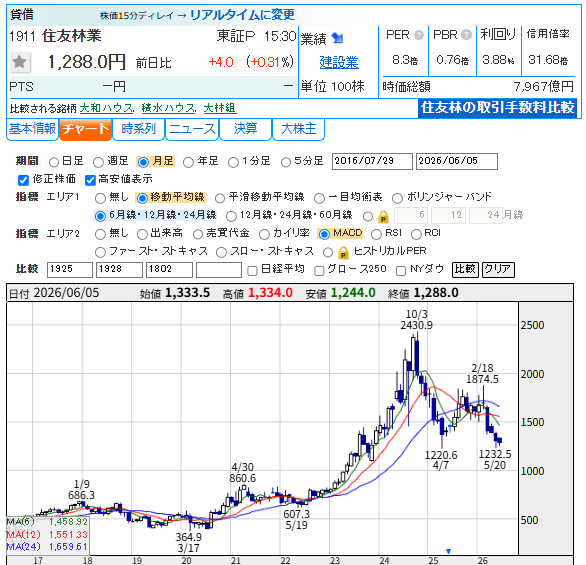This screenshot has height=565, width=586.
Task: Open the 大林組 comparison link
Action: click(x=220, y=108)
